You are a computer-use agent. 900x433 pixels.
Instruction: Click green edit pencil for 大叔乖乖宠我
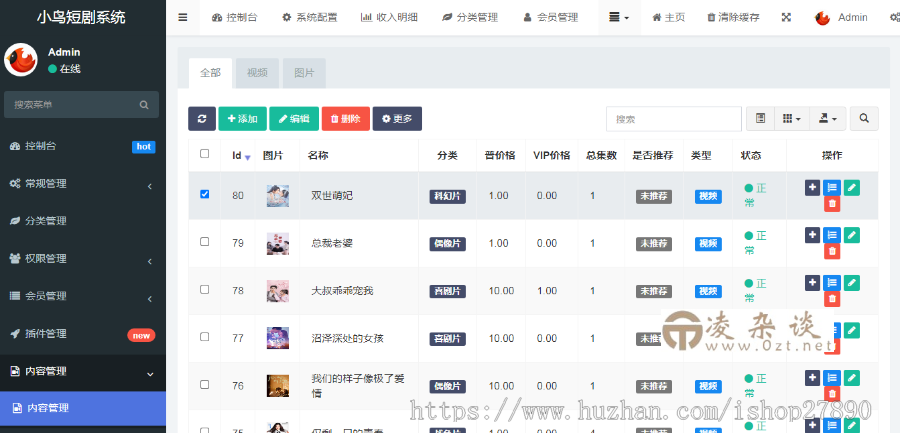(x=852, y=283)
